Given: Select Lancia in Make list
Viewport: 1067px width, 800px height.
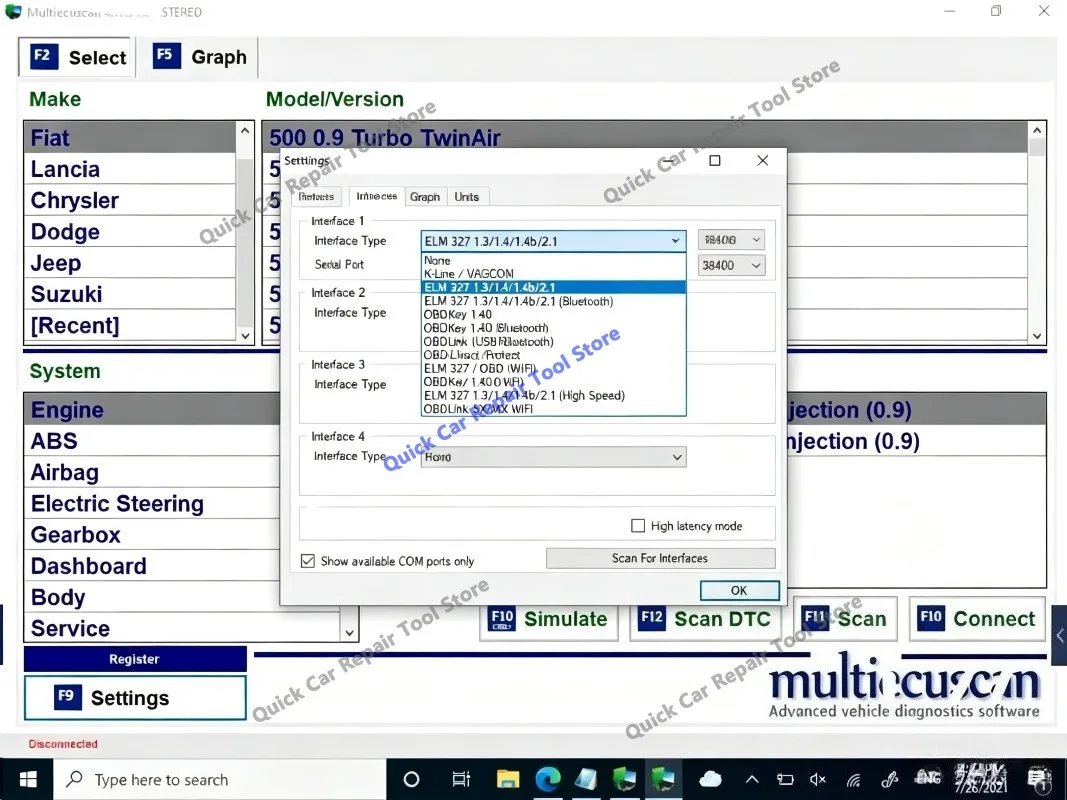Looking at the screenshot, I should [130, 169].
